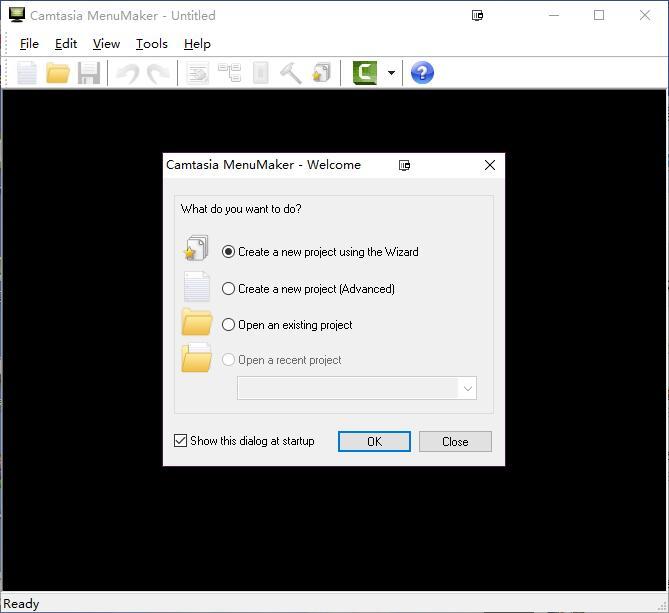Click the Undo arrow toolbar icon
Viewport: 669px width, 613px height.
(127, 73)
